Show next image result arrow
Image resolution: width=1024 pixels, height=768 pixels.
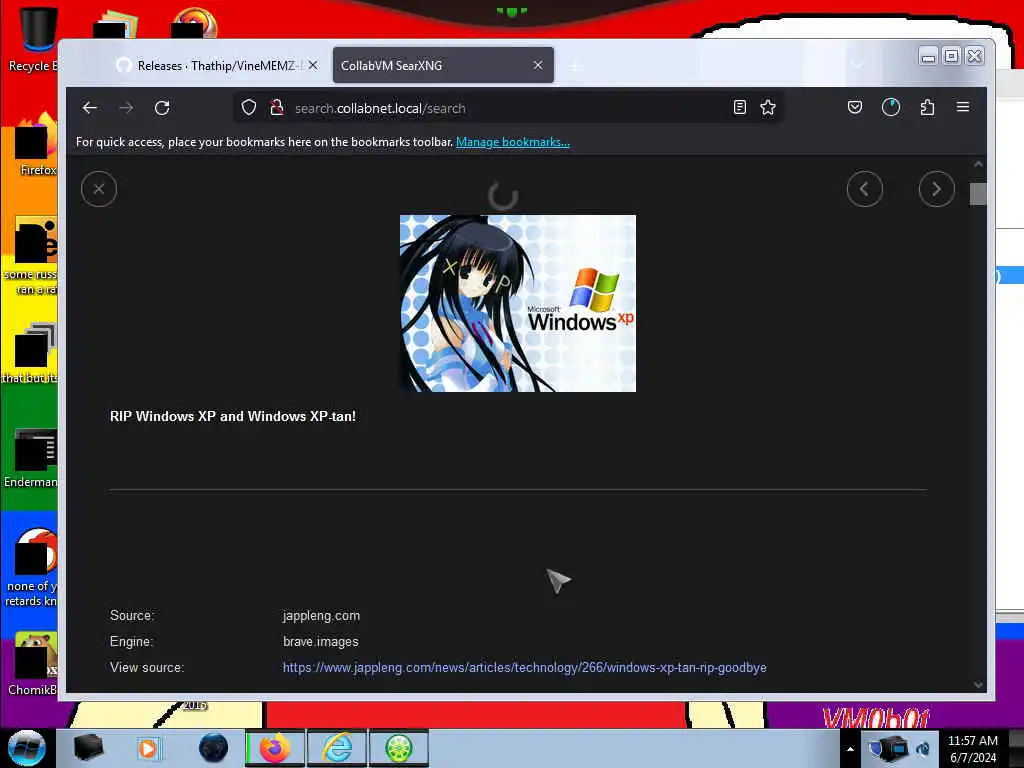tap(936, 189)
